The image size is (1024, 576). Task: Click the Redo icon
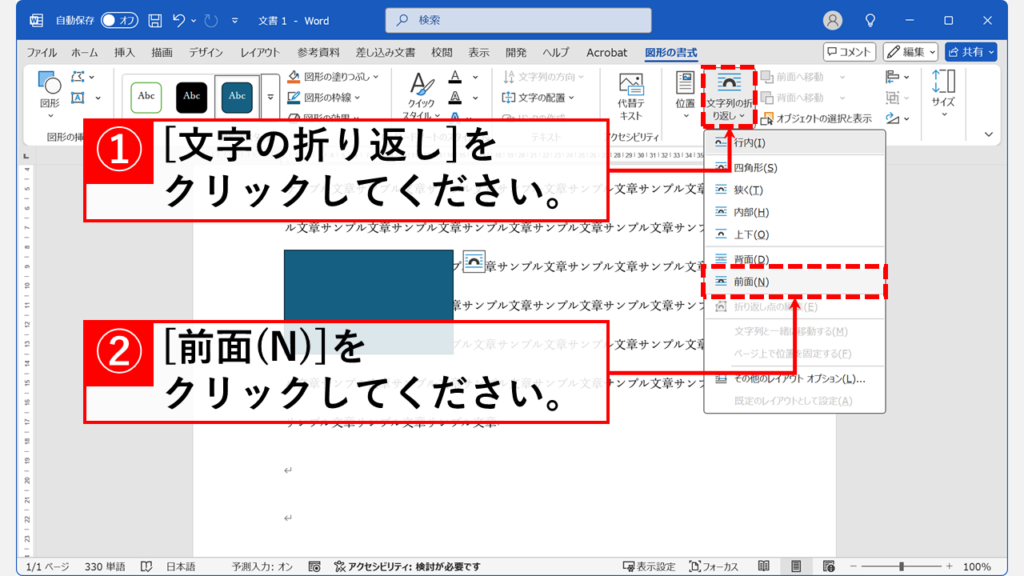[x=210, y=21]
